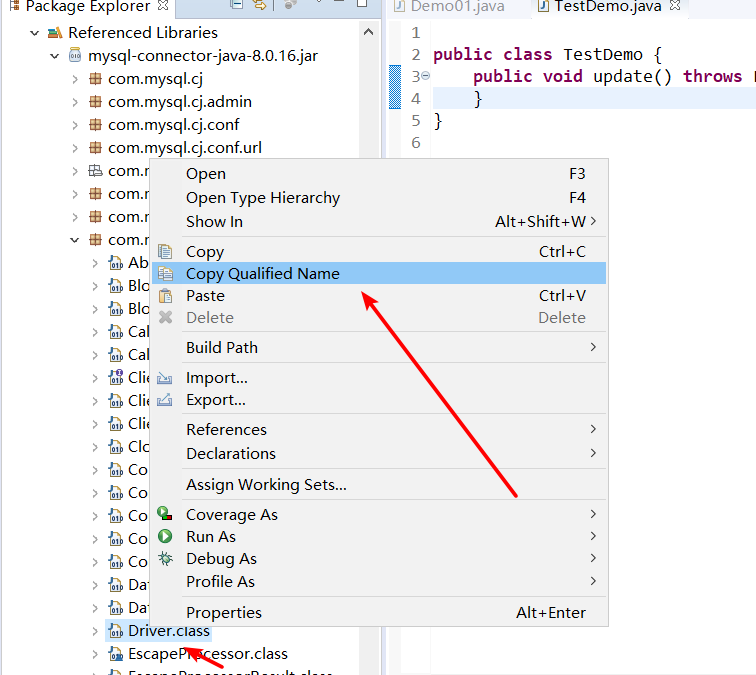Click mysql-connector jar file icon
756x675 pixels.
click(75, 55)
